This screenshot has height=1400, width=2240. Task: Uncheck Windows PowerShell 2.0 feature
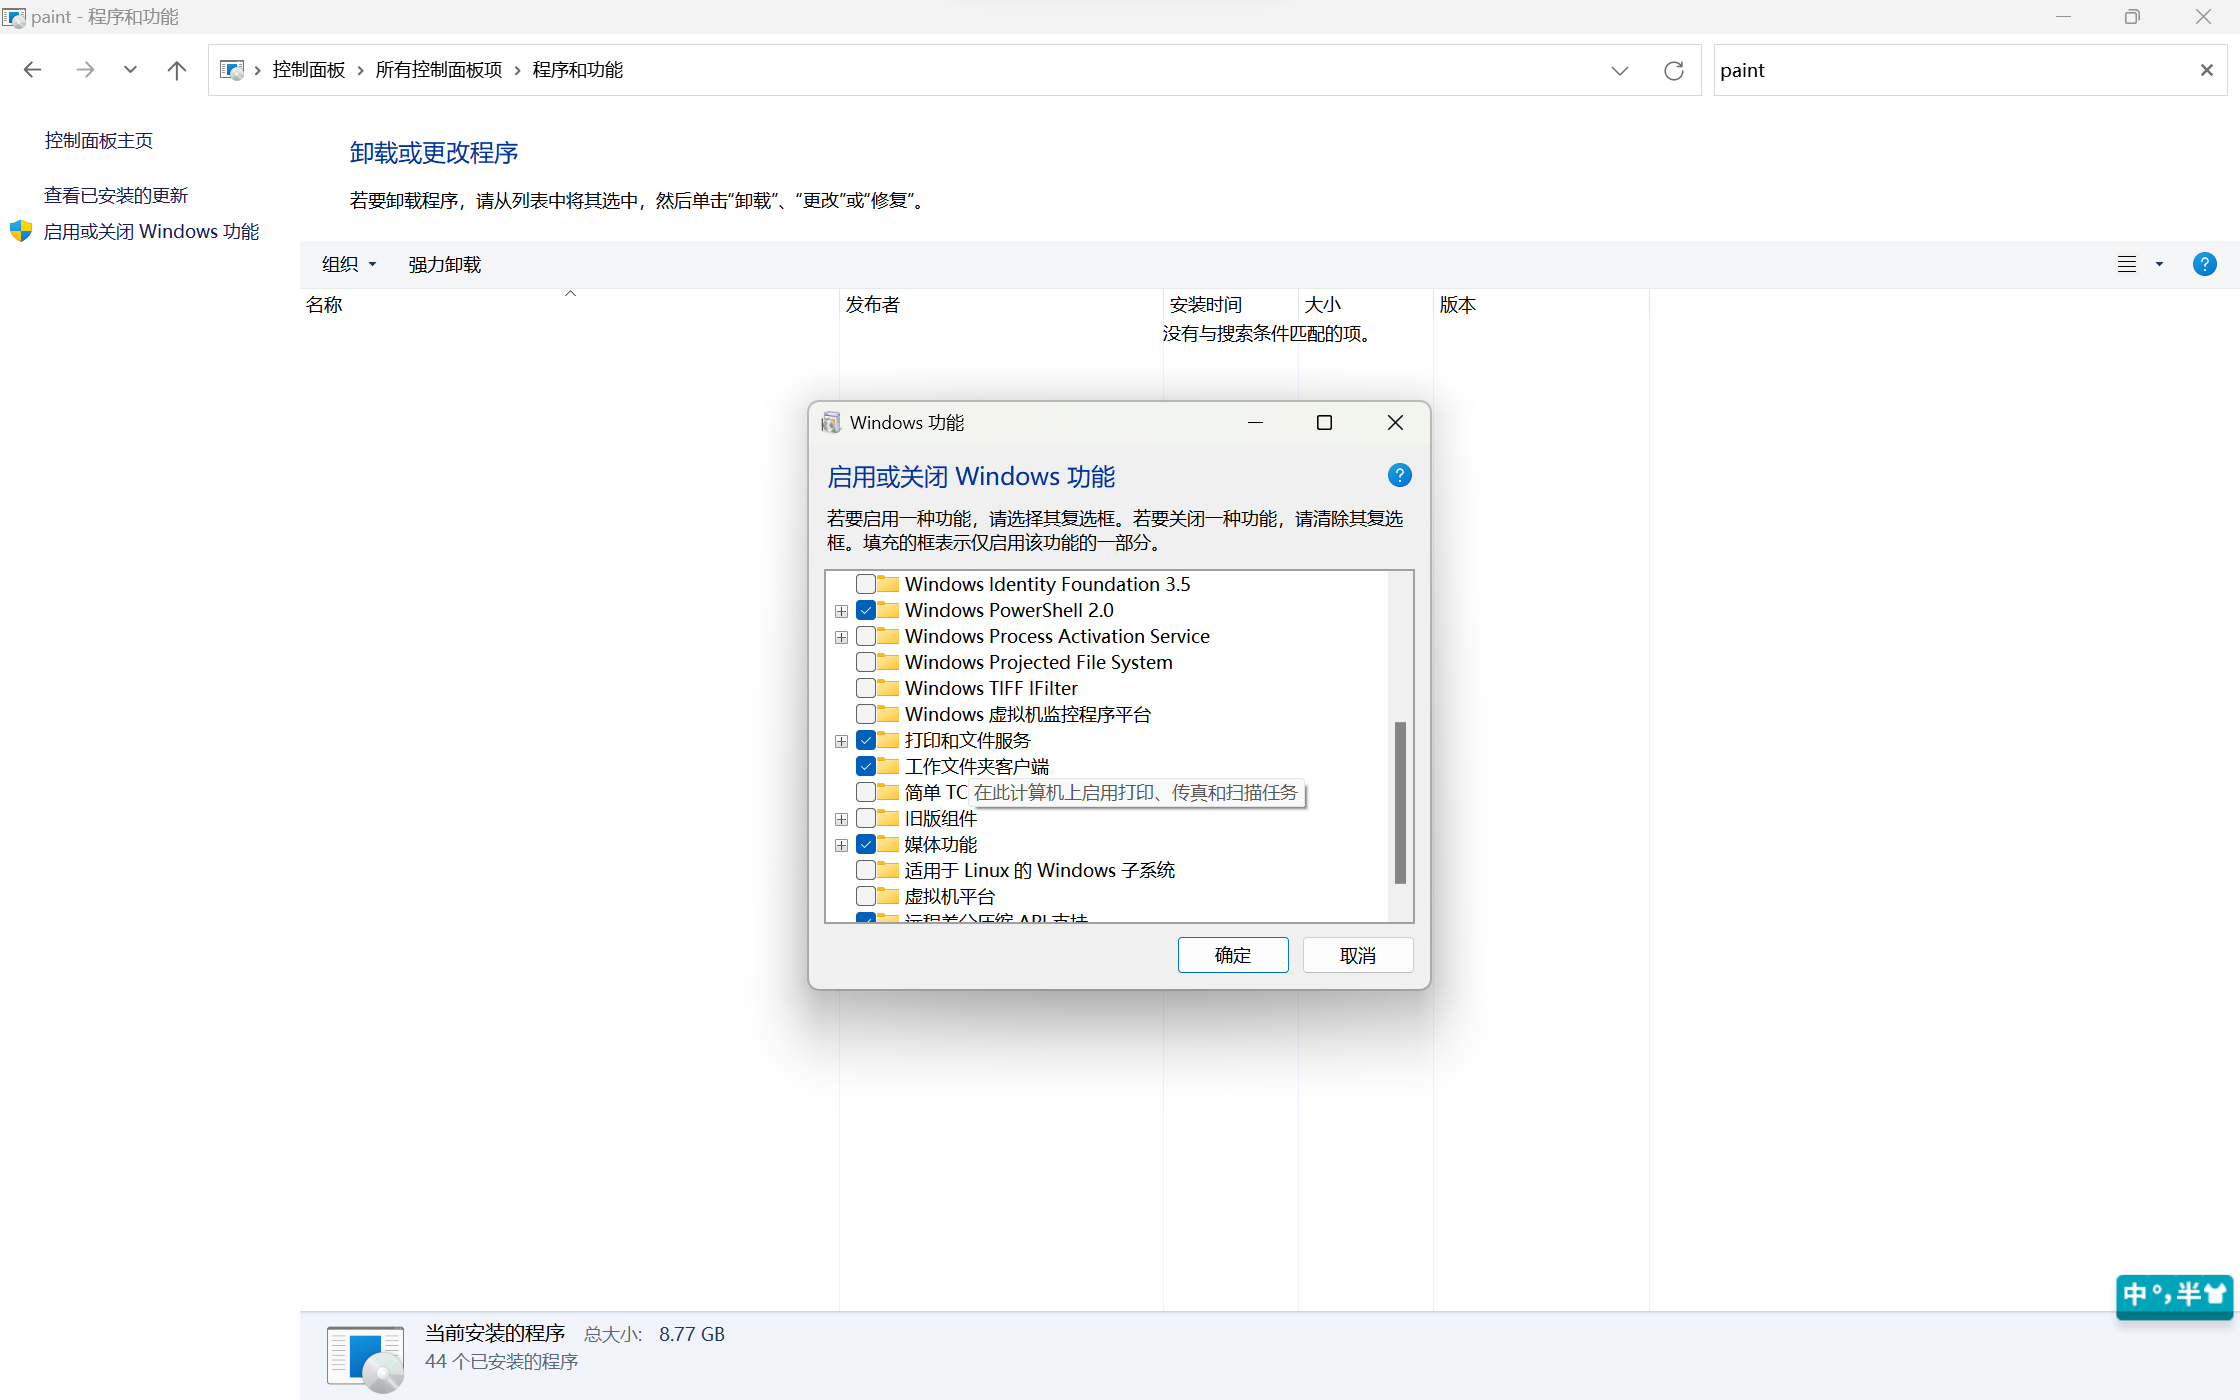click(x=866, y=610)
